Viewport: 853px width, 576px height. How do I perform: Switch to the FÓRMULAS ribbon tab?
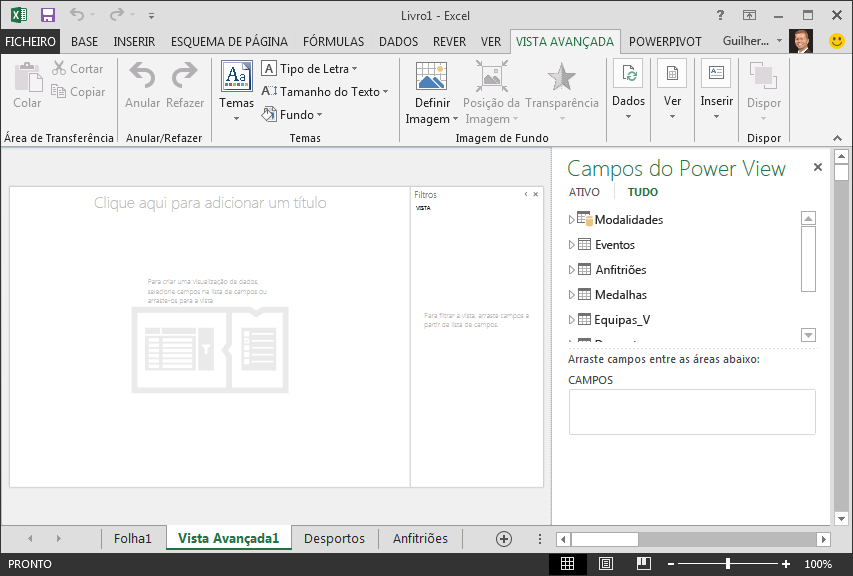pyautogui.click(x=333, y=42)
